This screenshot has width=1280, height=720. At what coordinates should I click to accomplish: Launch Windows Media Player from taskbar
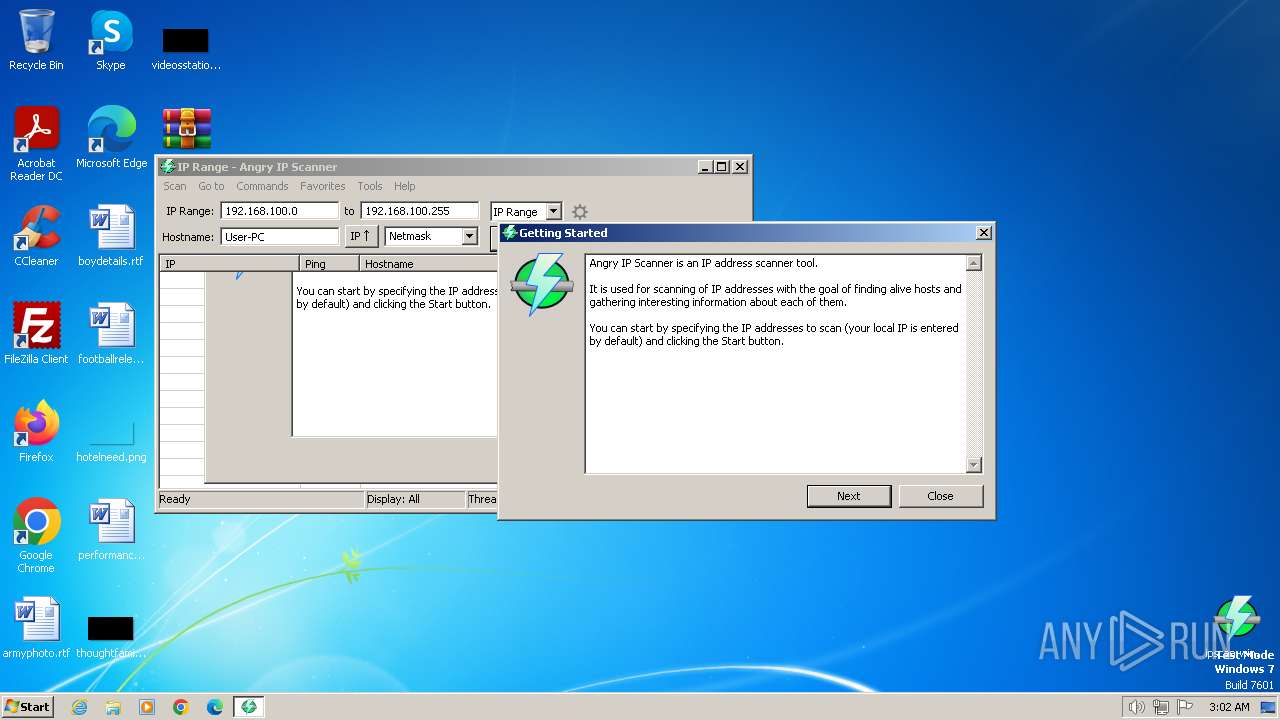pyautogui.click(x=147, y=707)
